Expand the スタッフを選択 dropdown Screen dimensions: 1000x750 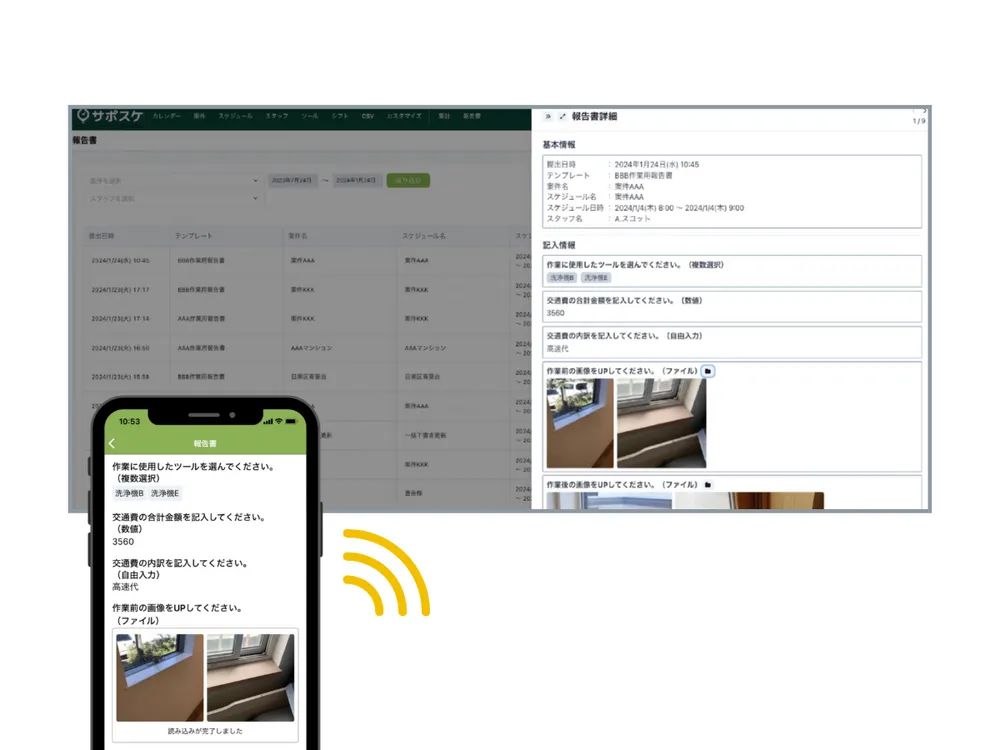coord(173,198)
